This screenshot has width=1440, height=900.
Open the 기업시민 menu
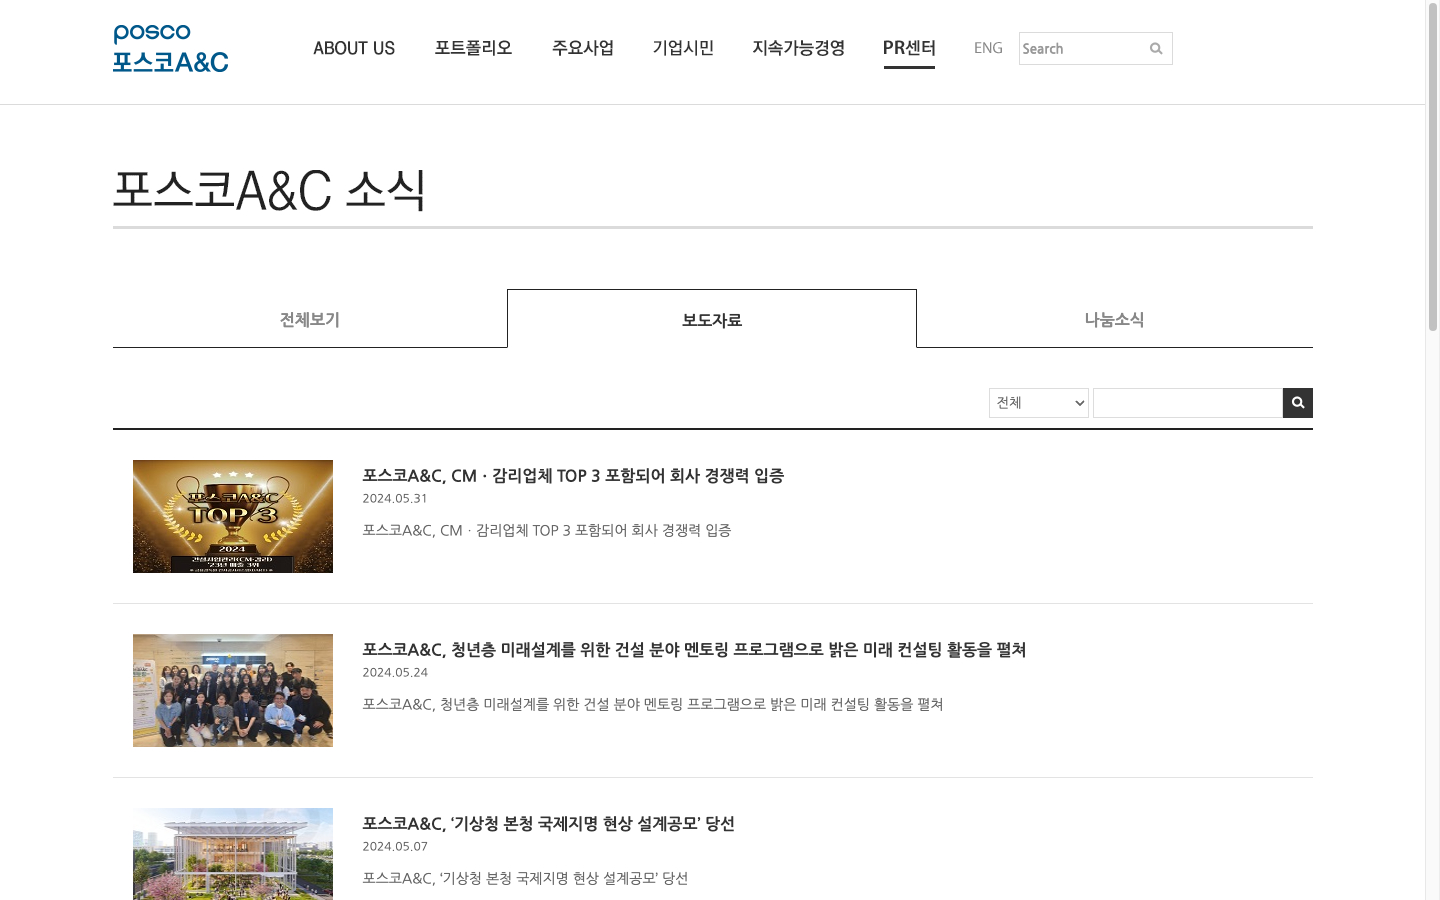click(683, 48)
